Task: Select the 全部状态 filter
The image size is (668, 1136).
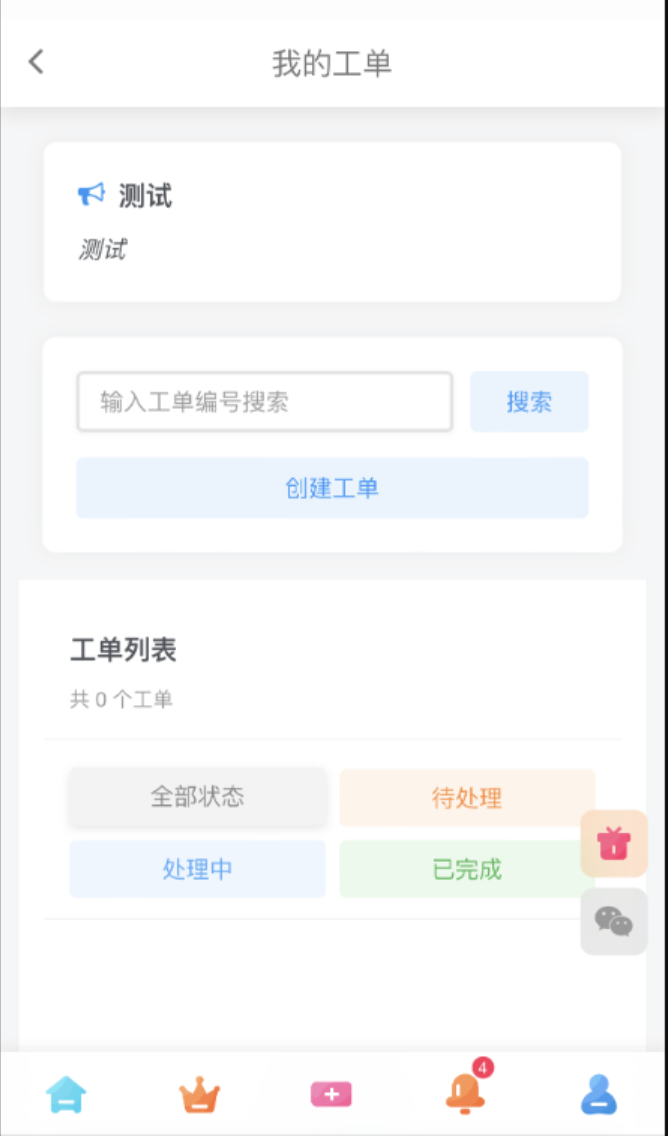Action: pos(197,797)
